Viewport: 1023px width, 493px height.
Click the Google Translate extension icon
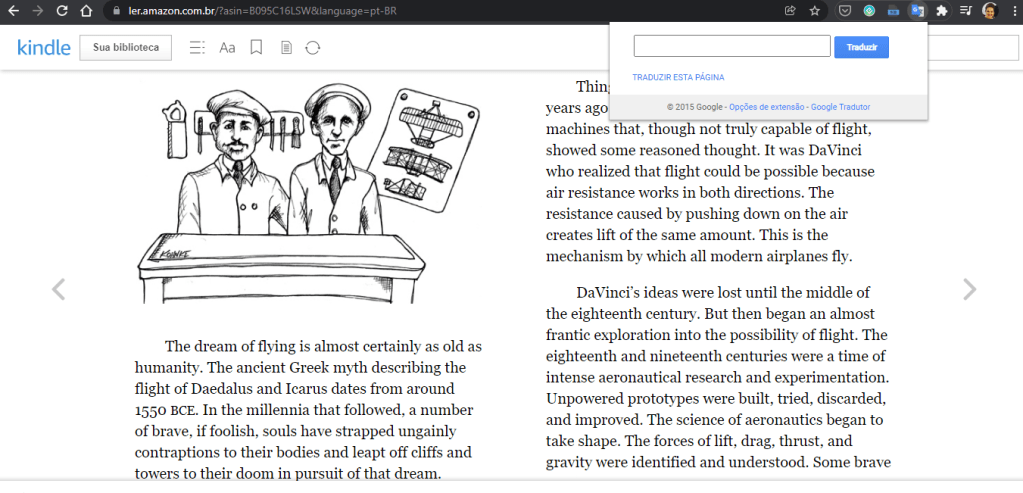[x=916, y=11]
